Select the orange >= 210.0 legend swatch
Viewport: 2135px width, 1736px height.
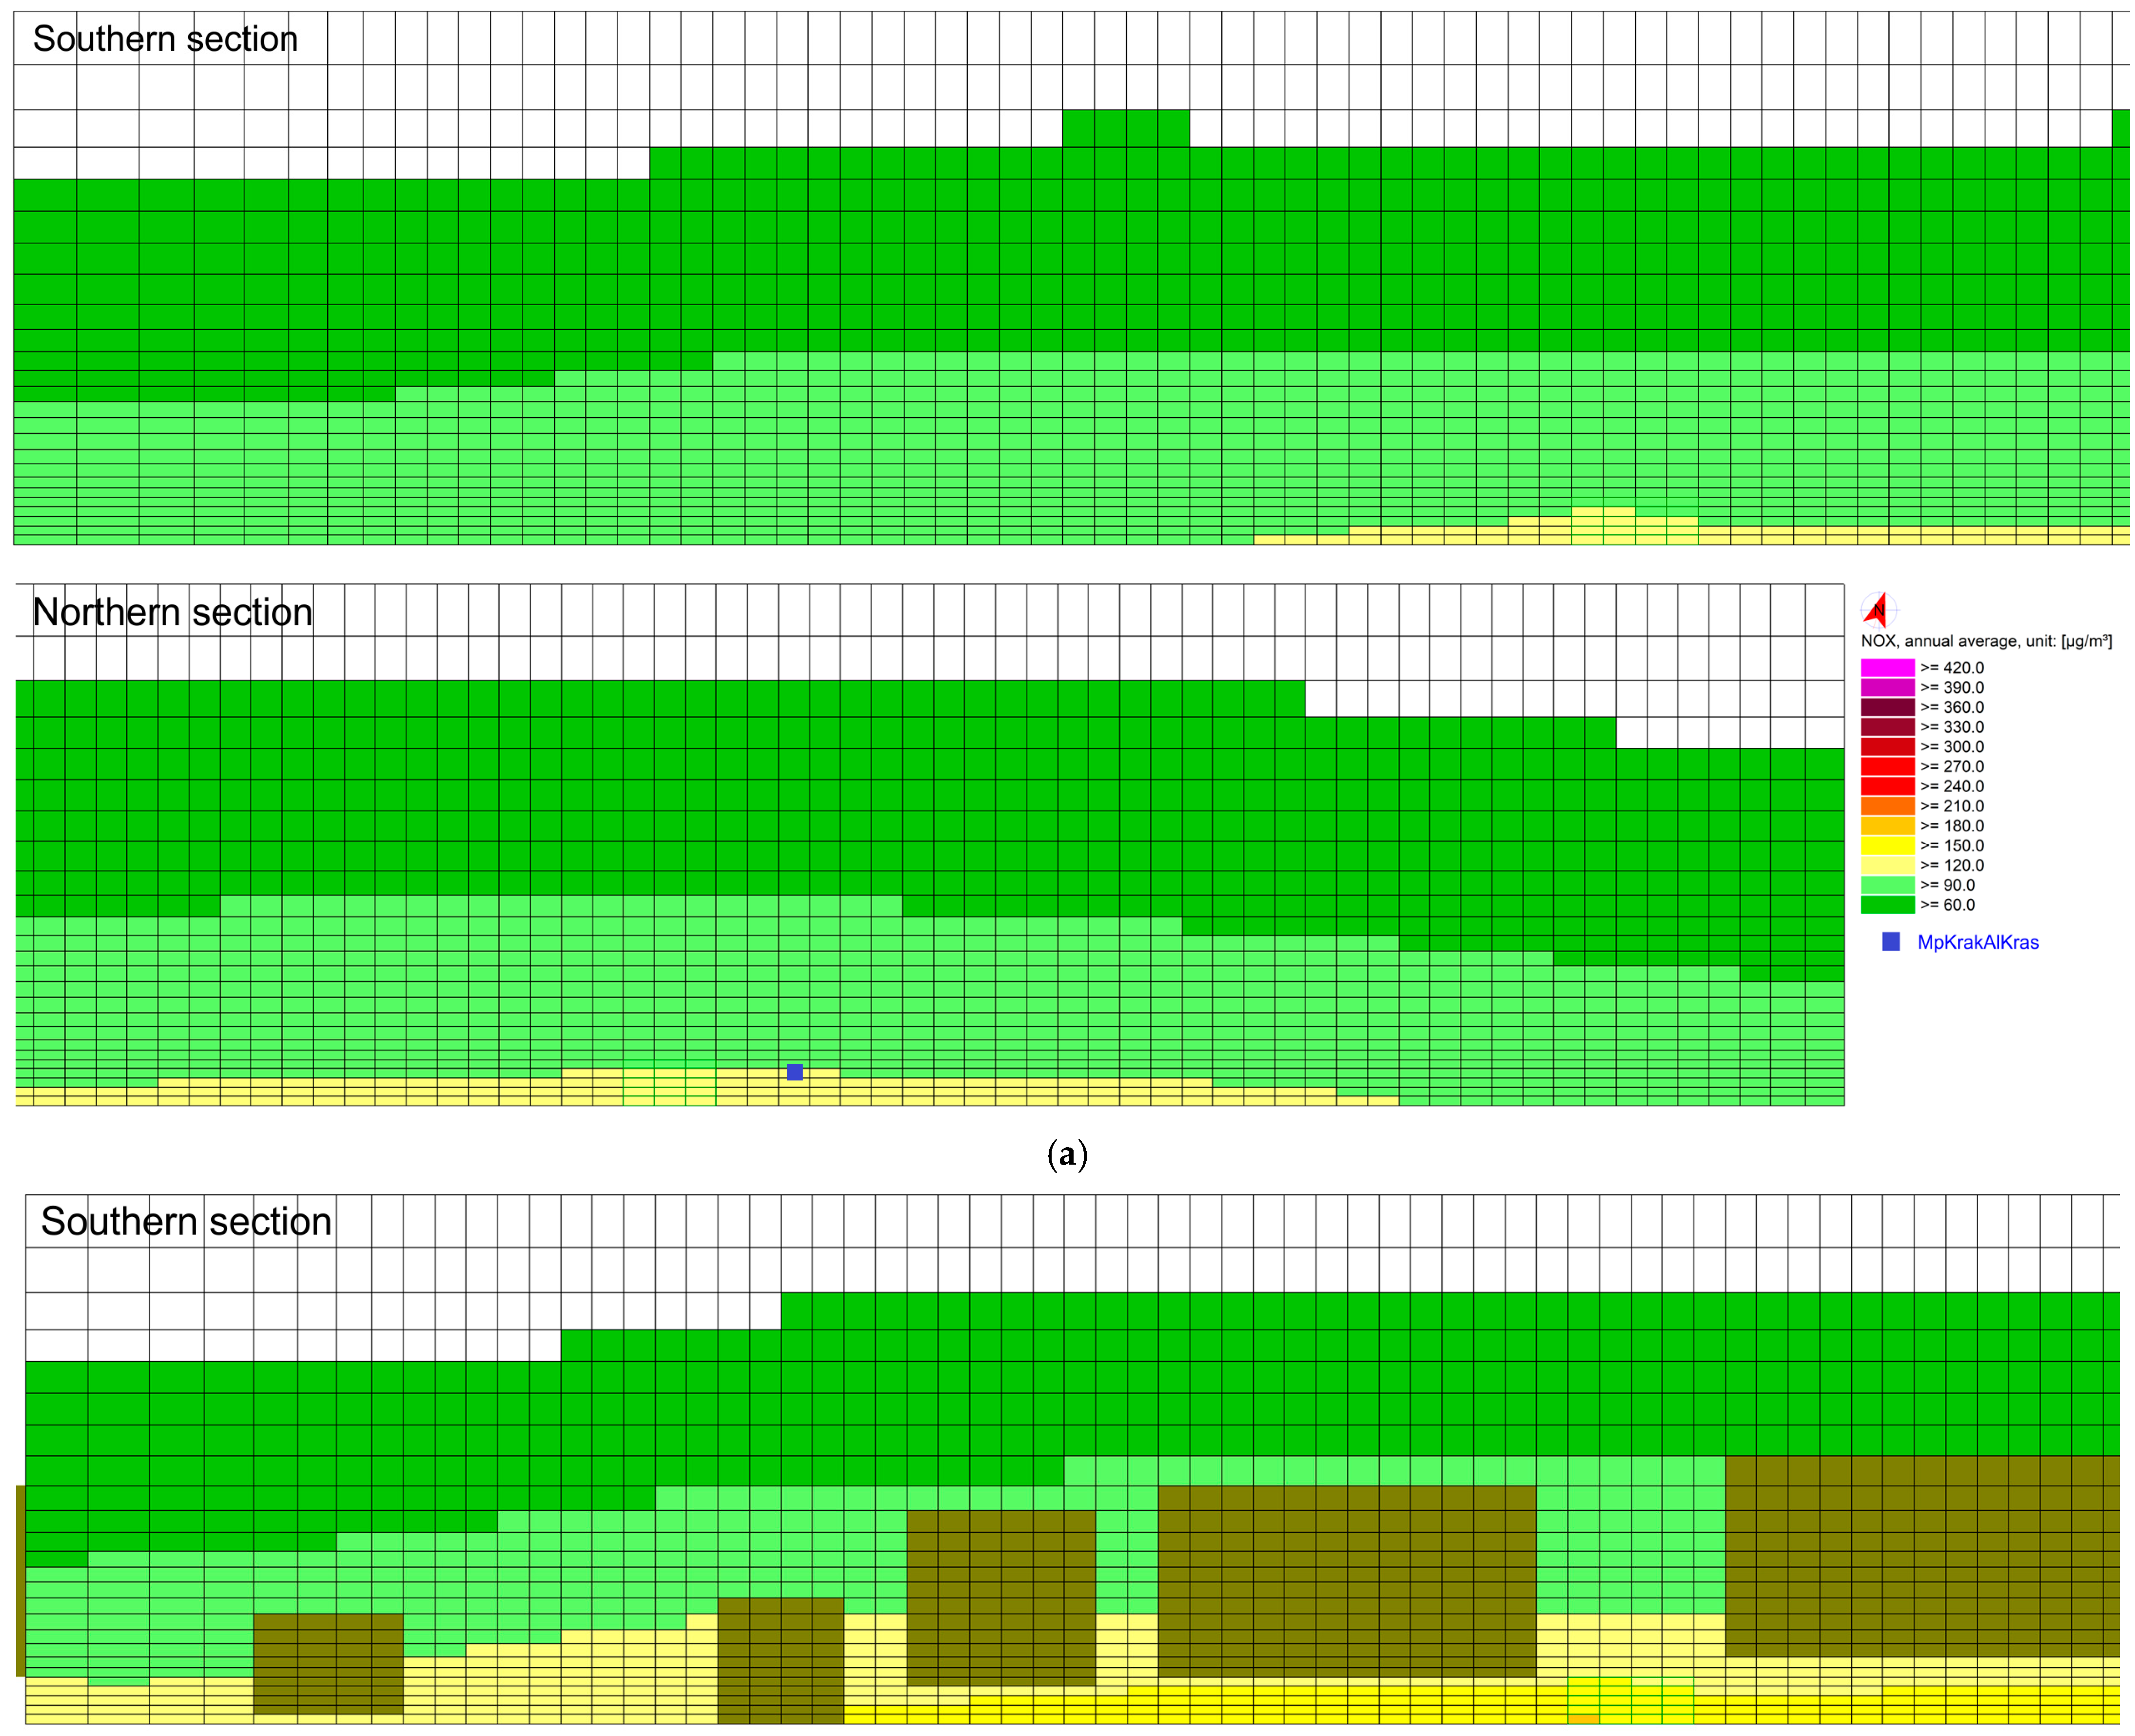coord(1887,806)
